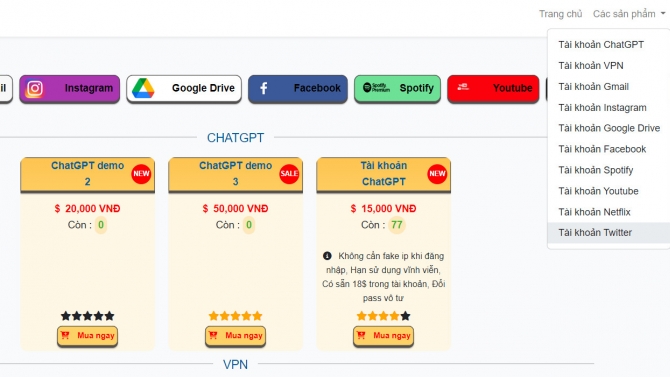Click cart icon in ChatGPT demo 2 buy button
The height and width of the screenshot is (377, 670).
coord(65,335)
